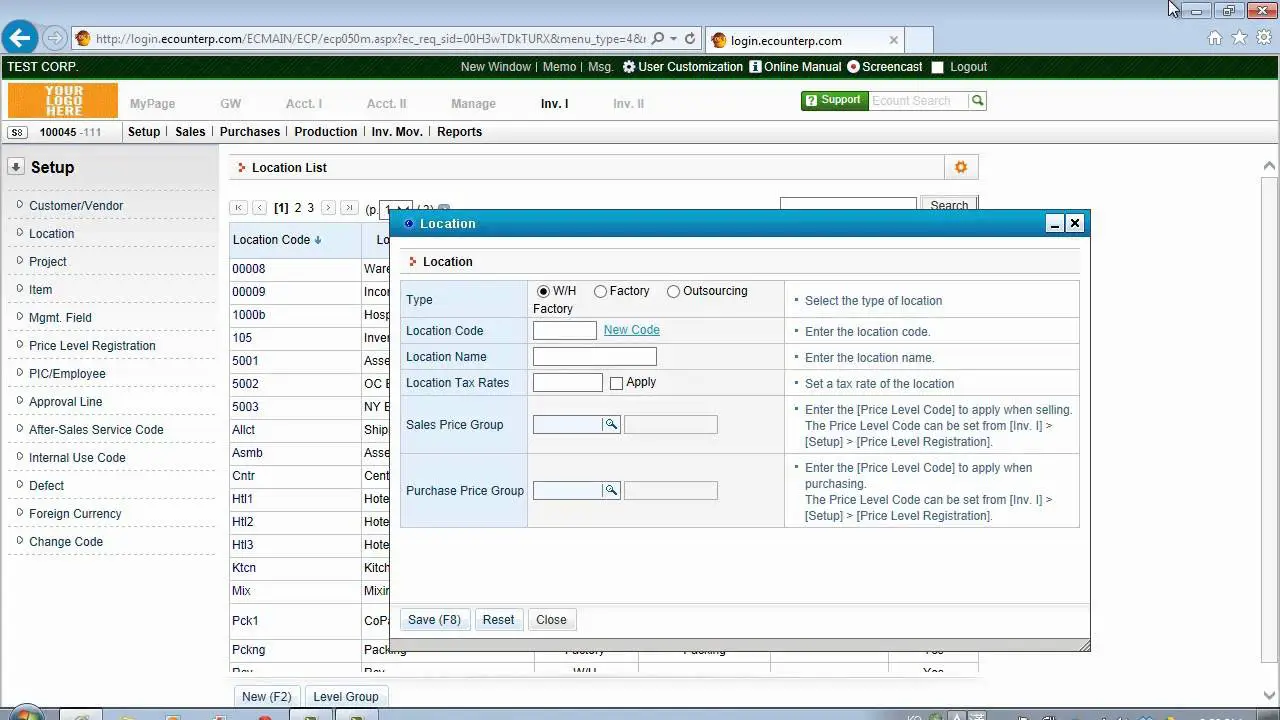Click the address bar search magnifier icon

657,39
